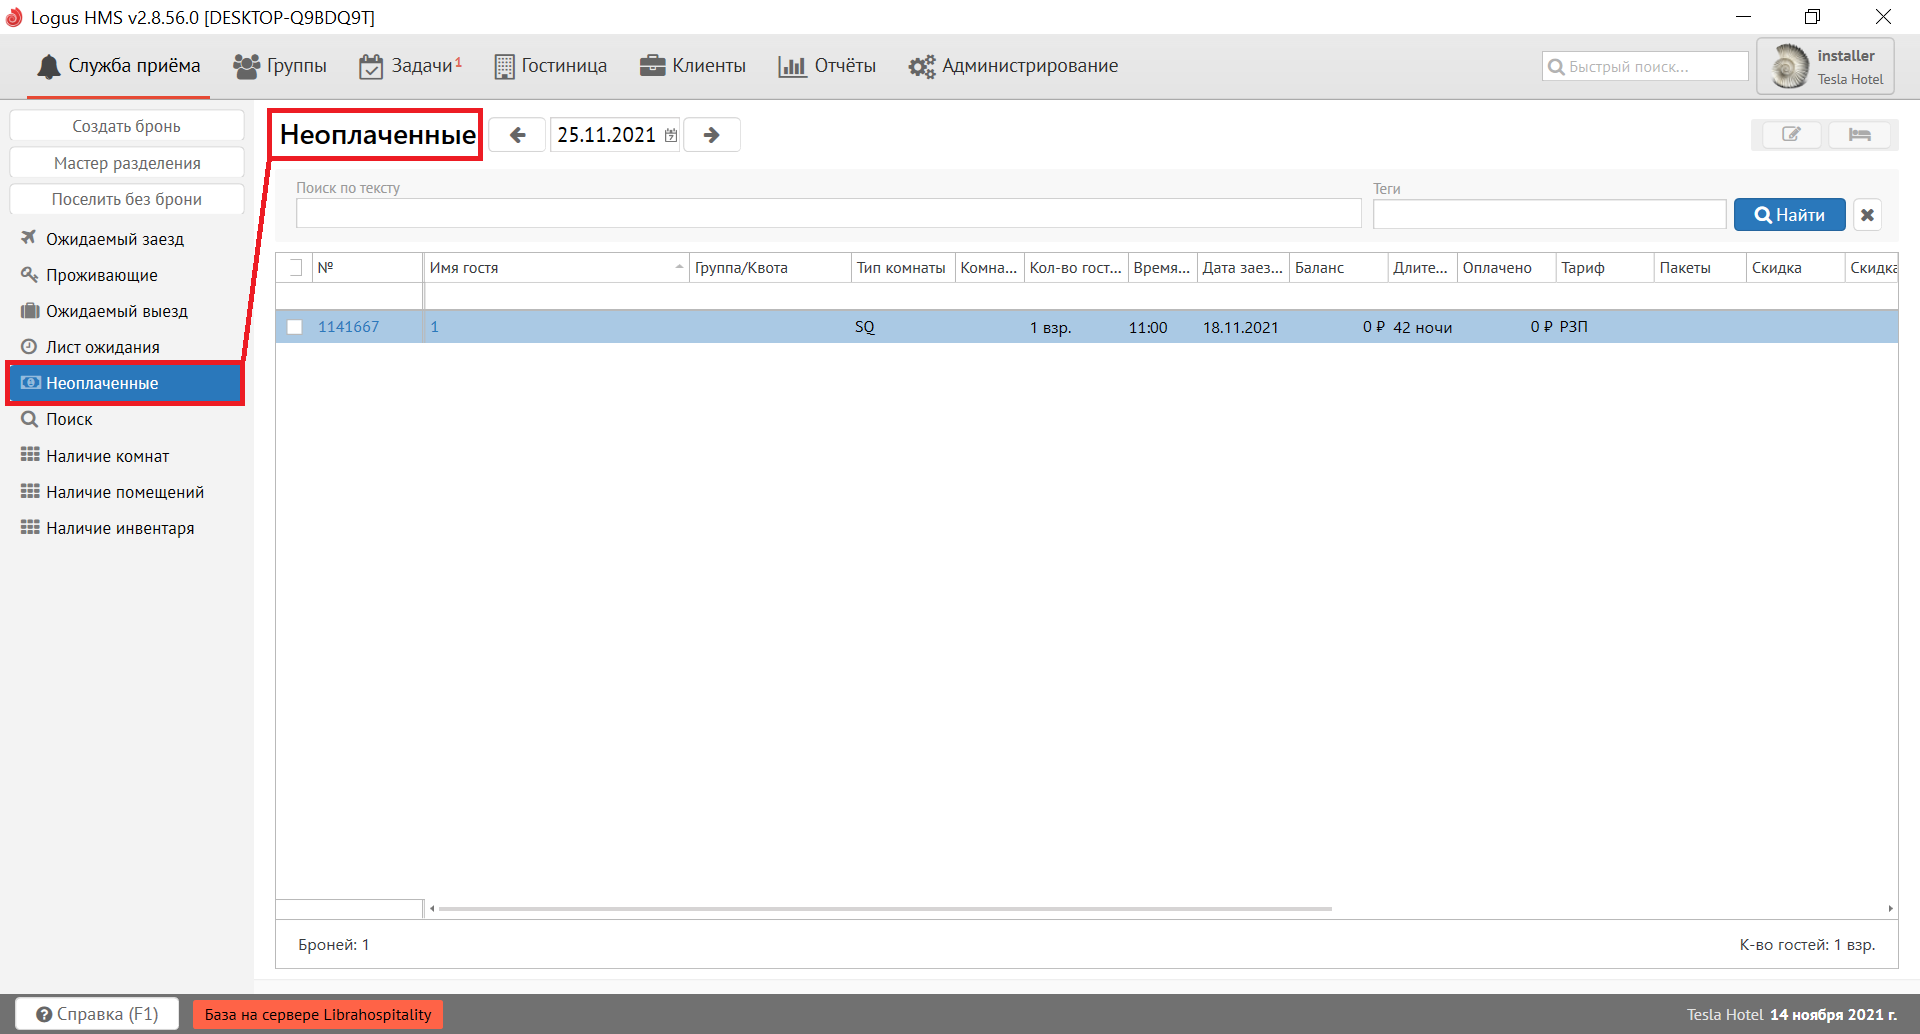This screenshot has width=1920, height=1034.
Task: Open the calendar date picker icon
Action: click(671, 136)
